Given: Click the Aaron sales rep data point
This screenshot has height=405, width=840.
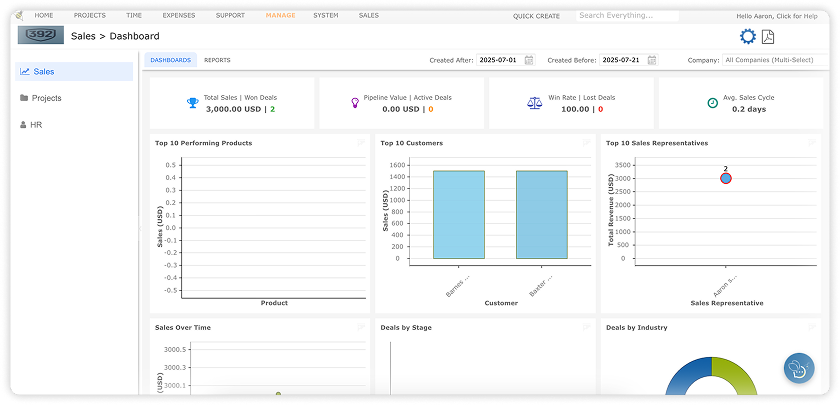Looking at the screenshot, I should (726, 178).
